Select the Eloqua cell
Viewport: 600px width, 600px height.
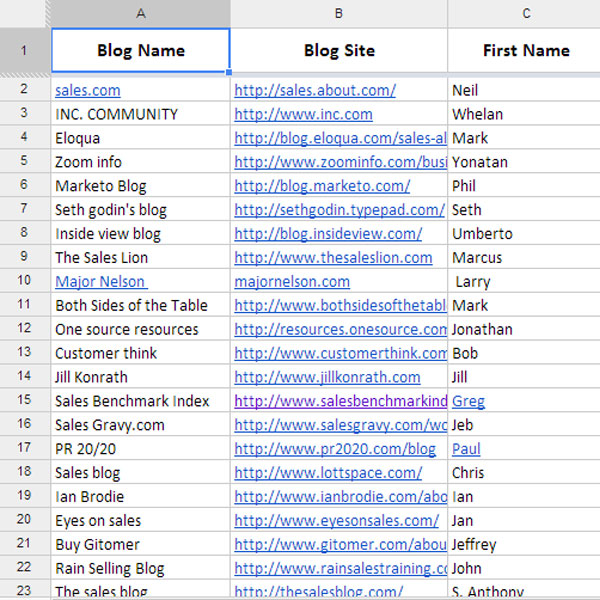point(140,138)
